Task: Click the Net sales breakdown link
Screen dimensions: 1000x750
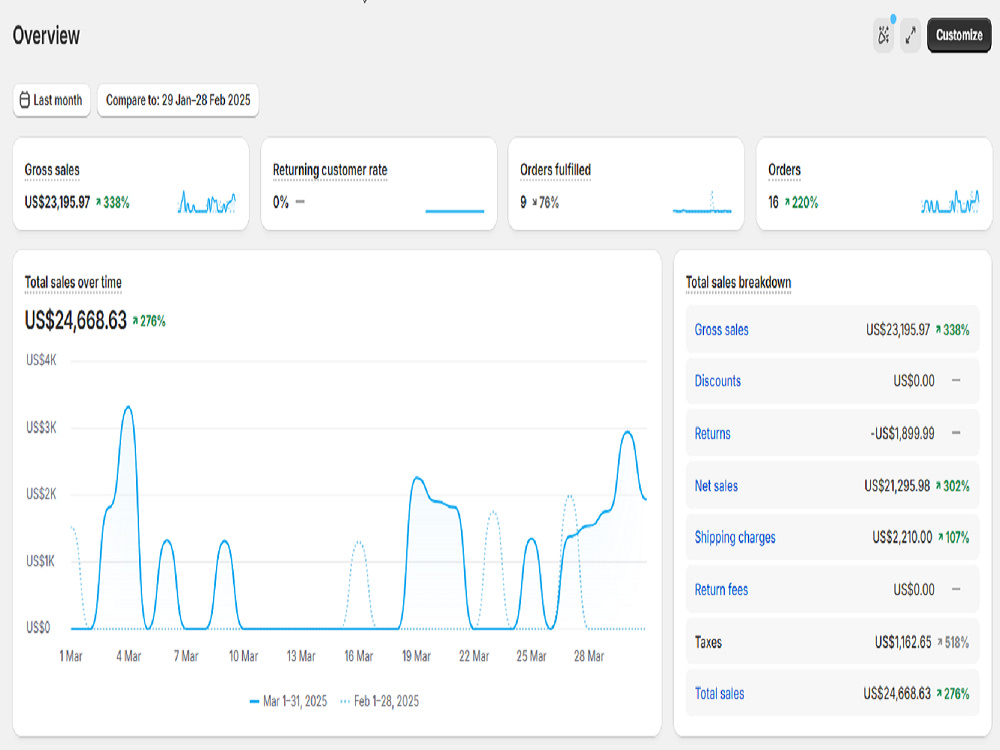Action: click(x=716, y=486)
